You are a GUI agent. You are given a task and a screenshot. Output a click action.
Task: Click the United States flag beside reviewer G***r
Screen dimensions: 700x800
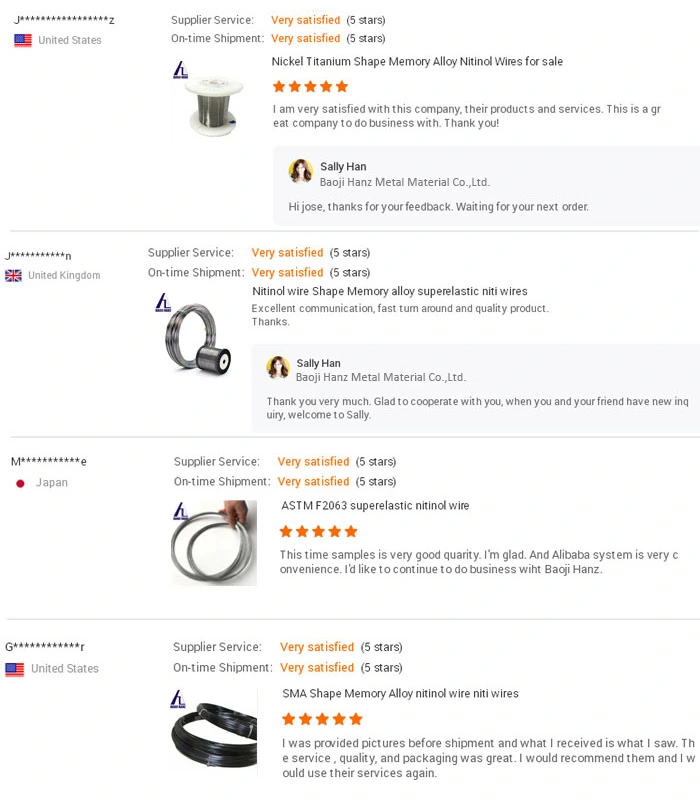click(x=14, y=669)
